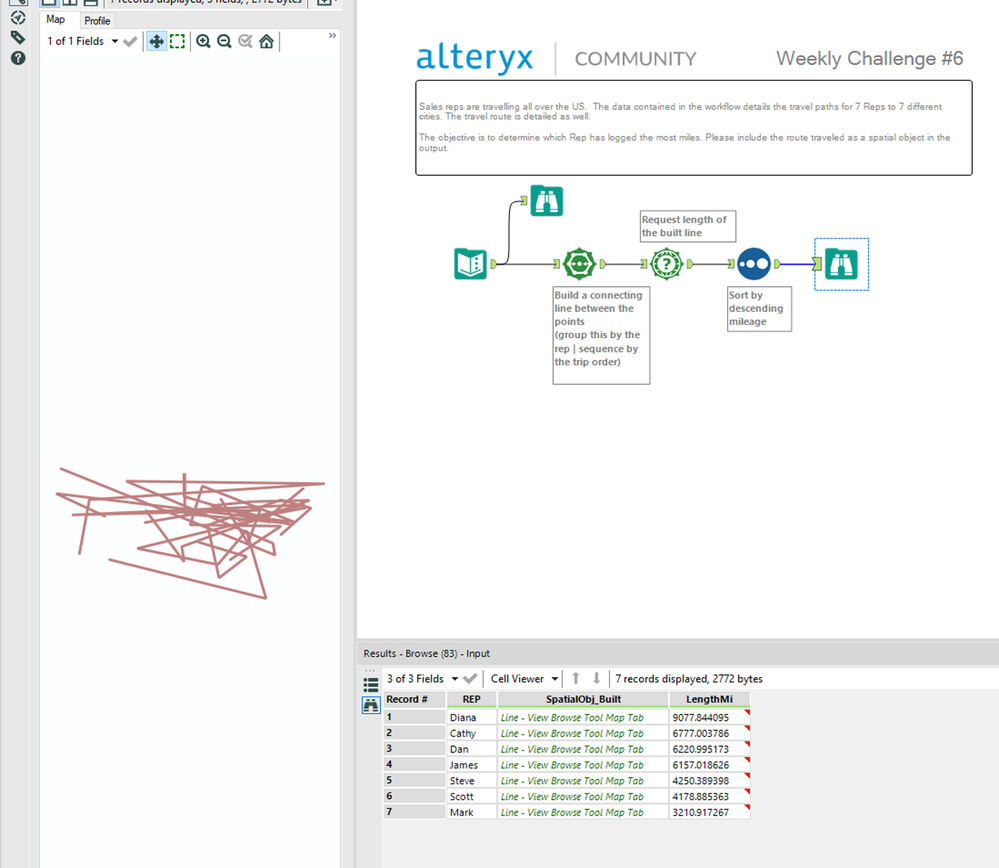Click the REP column header
Image resolution: width=999 pixels, height=868 pixels.
pos(471,699)
